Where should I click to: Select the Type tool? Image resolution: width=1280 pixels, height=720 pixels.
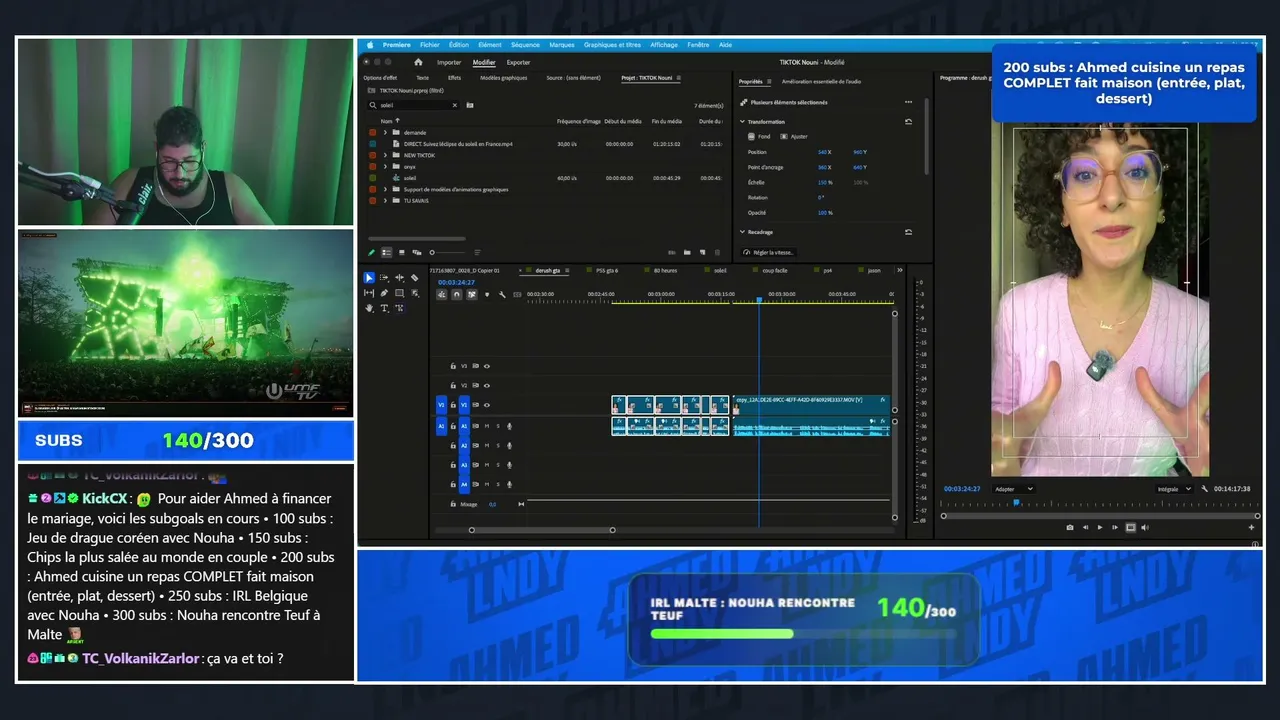click(x=384, y=308)
